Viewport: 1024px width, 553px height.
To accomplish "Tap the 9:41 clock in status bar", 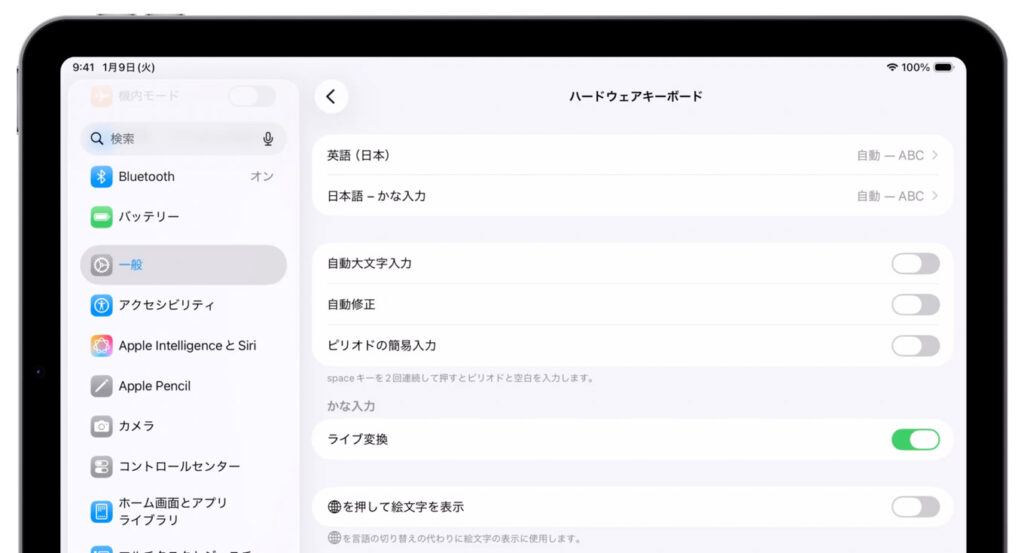I will click(x=84, y=67).
